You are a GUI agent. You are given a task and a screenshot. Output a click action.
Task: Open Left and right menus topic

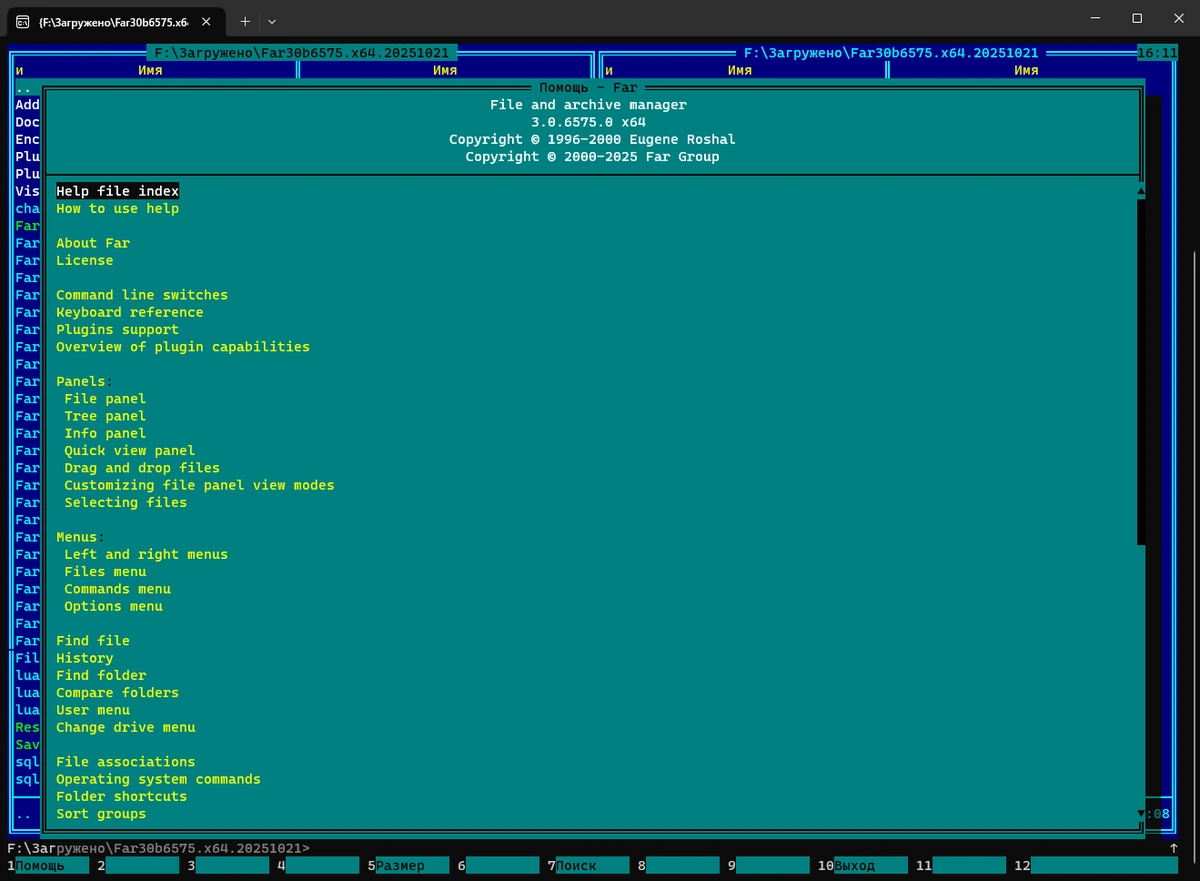146,554
